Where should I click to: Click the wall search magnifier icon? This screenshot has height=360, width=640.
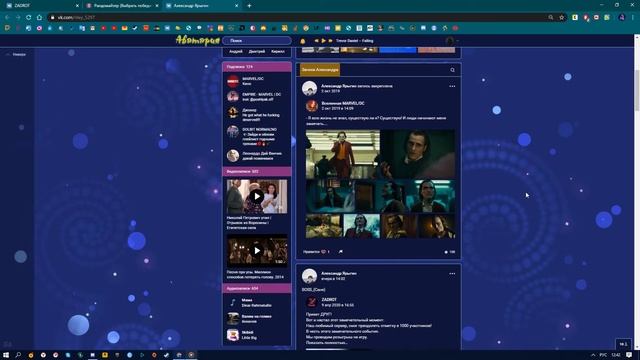[x=452, y=70]
